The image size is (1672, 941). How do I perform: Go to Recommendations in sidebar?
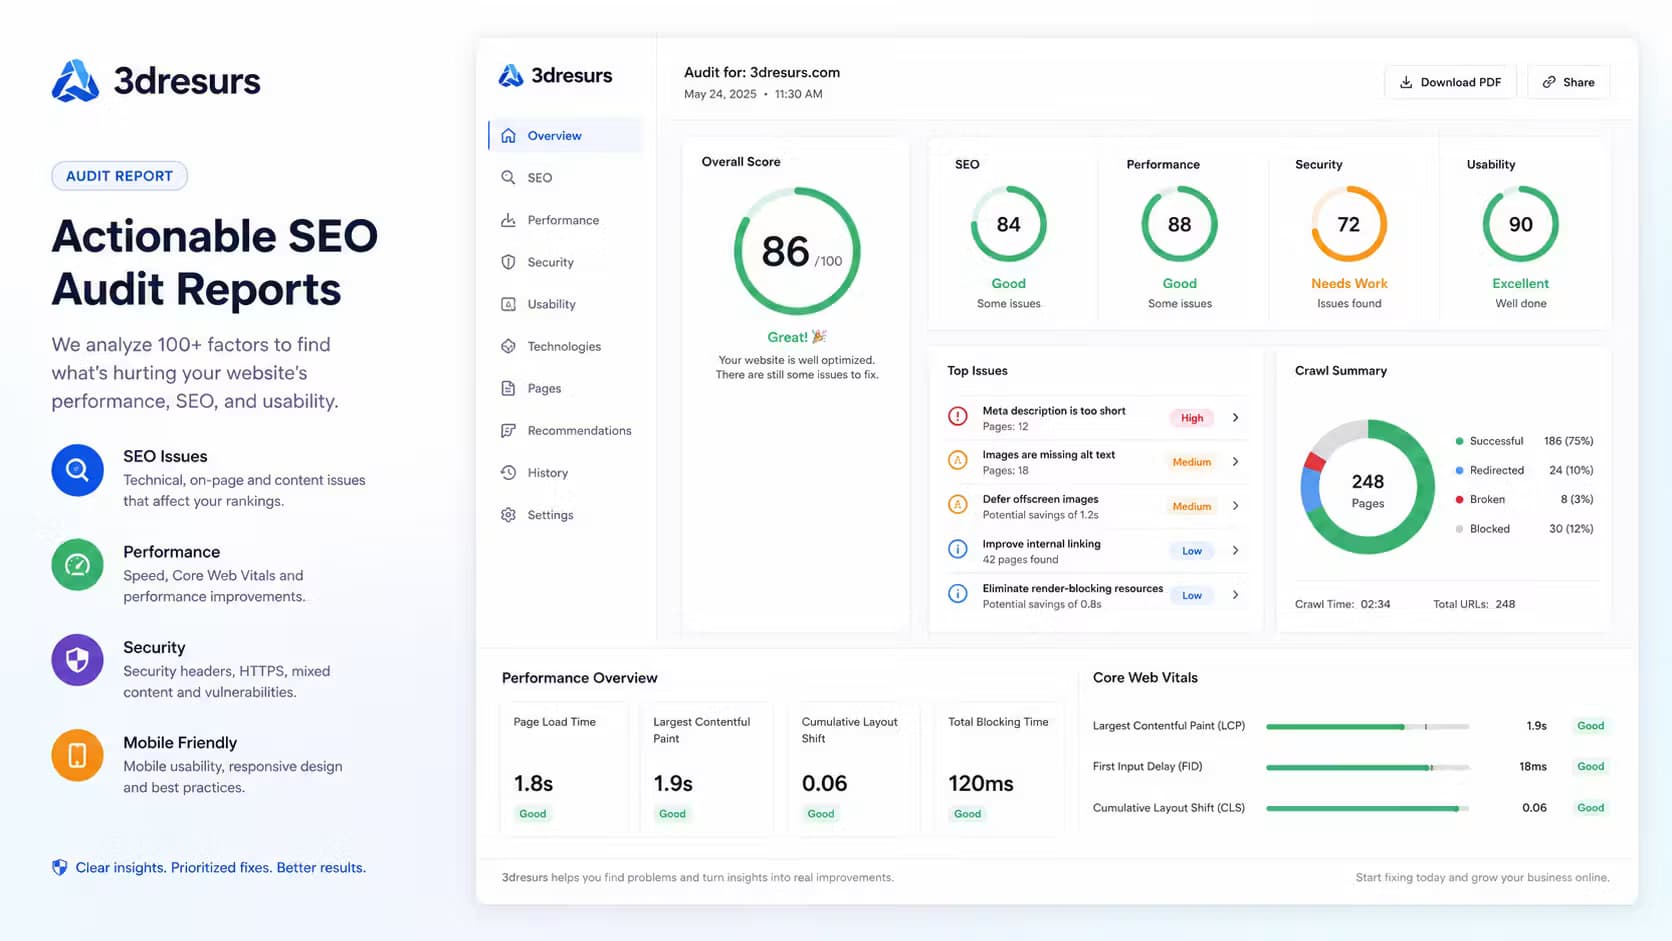pos(565,431)
